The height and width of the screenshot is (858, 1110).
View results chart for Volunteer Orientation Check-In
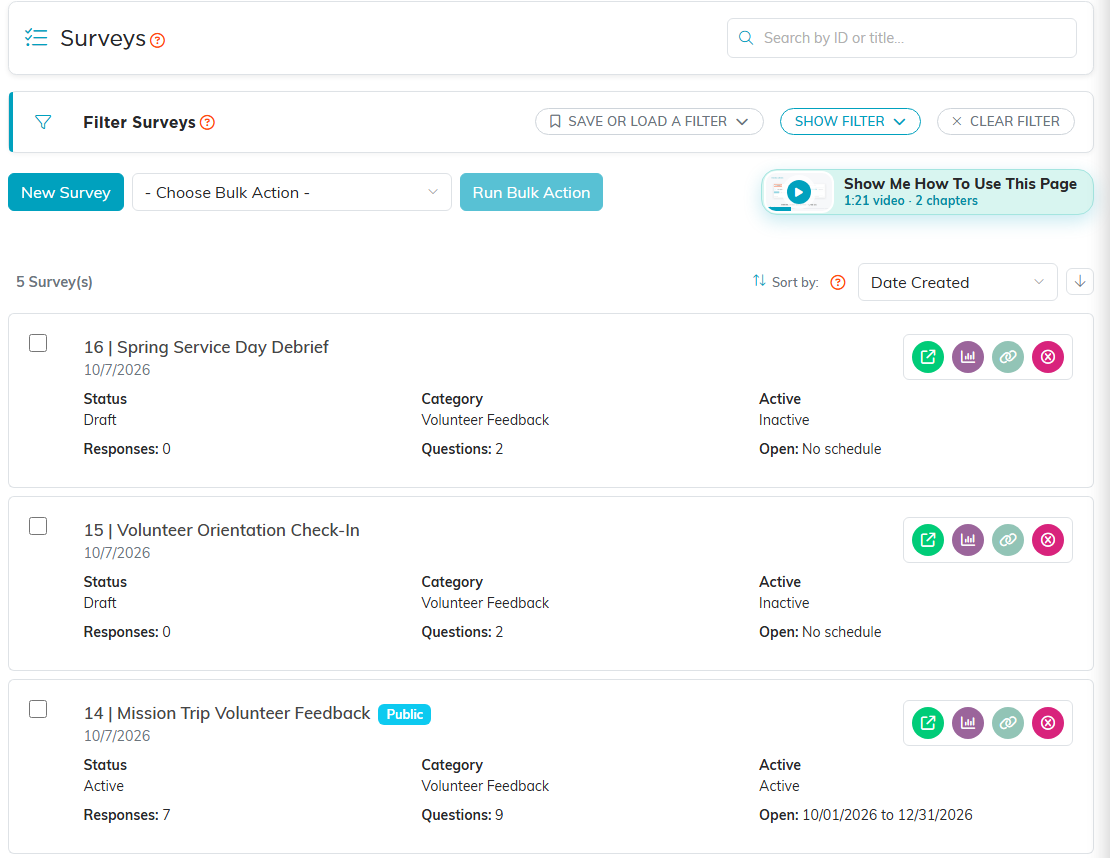pyautogui.click(x=968, y=540)
